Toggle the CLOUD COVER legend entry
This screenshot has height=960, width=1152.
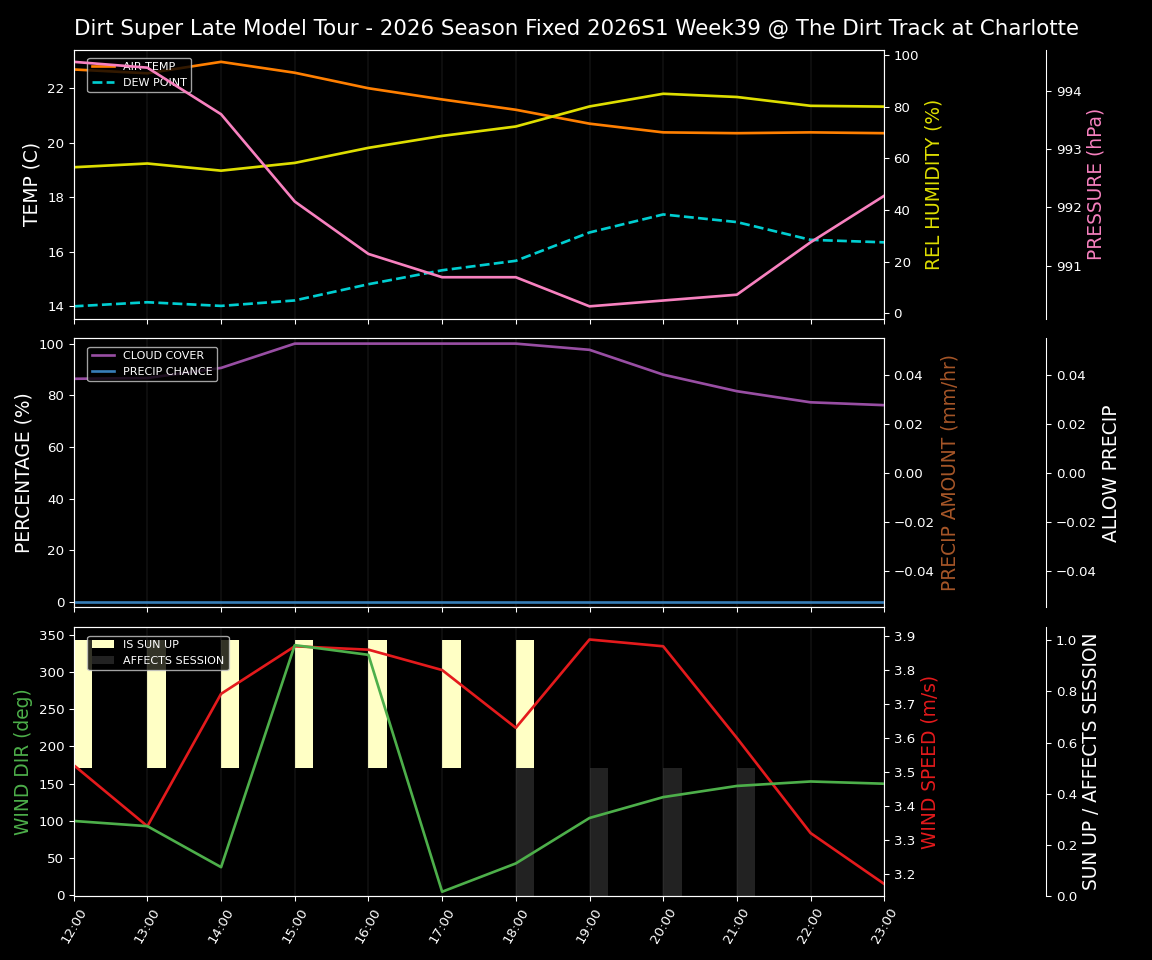[x=165, y=355]
